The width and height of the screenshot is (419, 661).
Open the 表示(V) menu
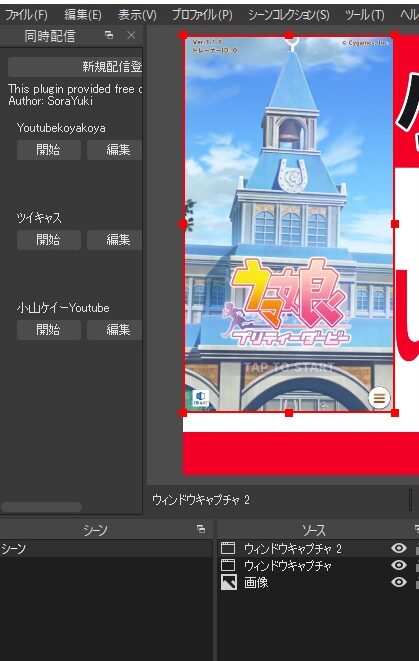coord(137,15)
